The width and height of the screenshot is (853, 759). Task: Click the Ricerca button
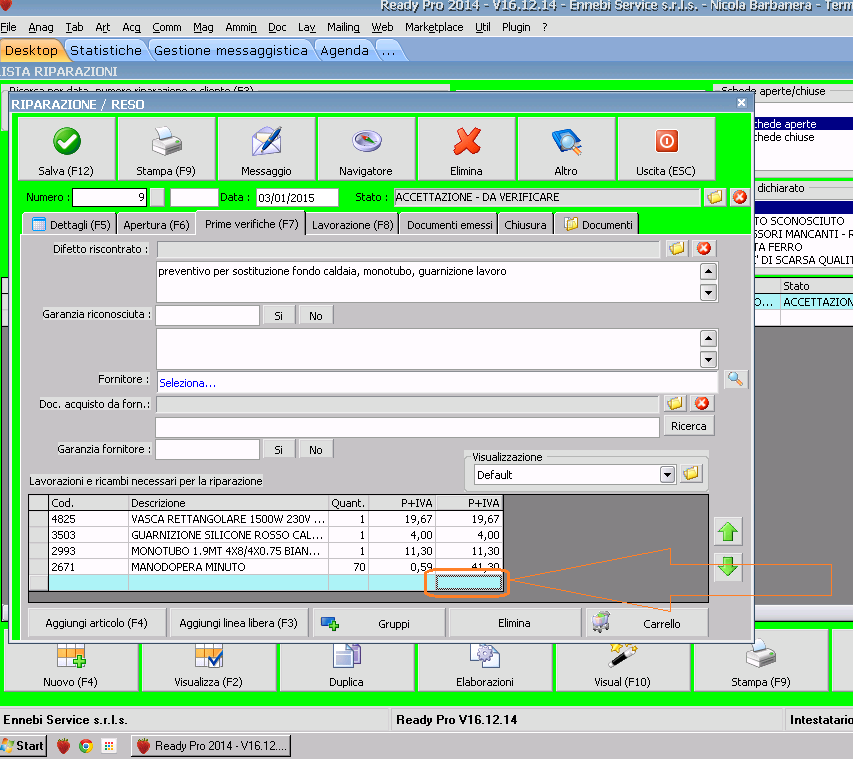pos(689,426)
